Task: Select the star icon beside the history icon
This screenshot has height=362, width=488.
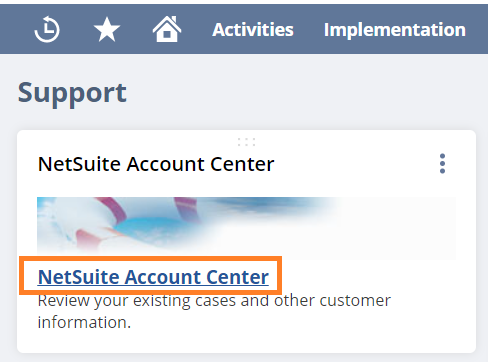Action: tap(107, 30)
